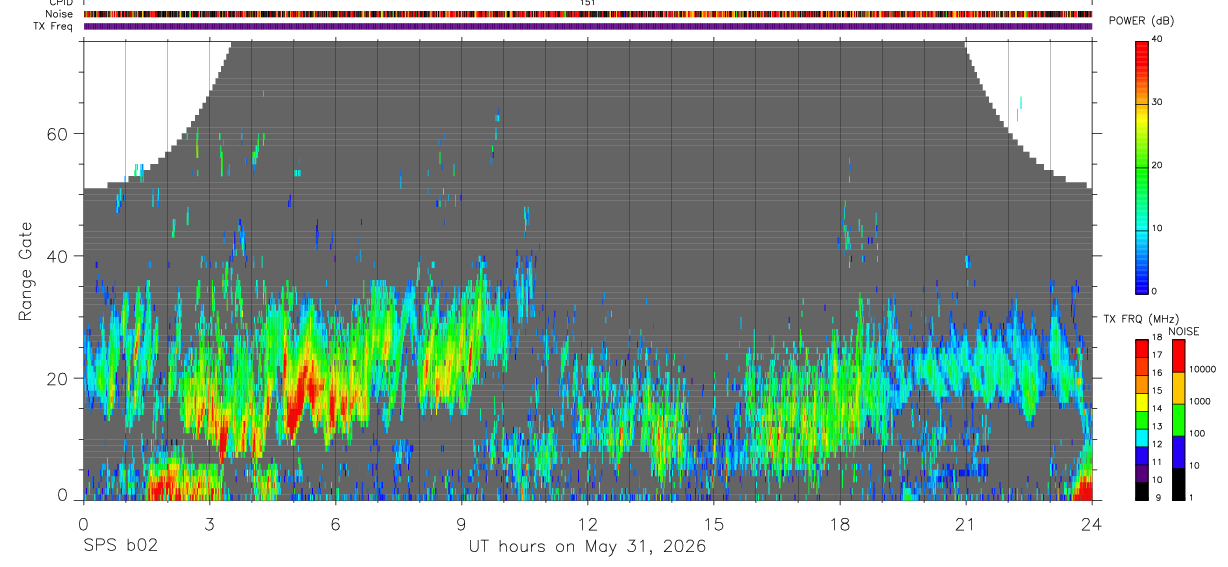Click the '12' UT hour tick

pos(588,524)
